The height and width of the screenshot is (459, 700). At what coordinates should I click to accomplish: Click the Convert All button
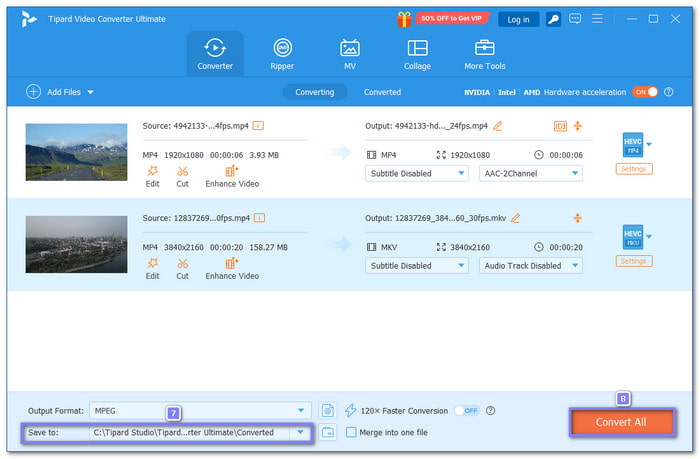[x=621, y=422]
